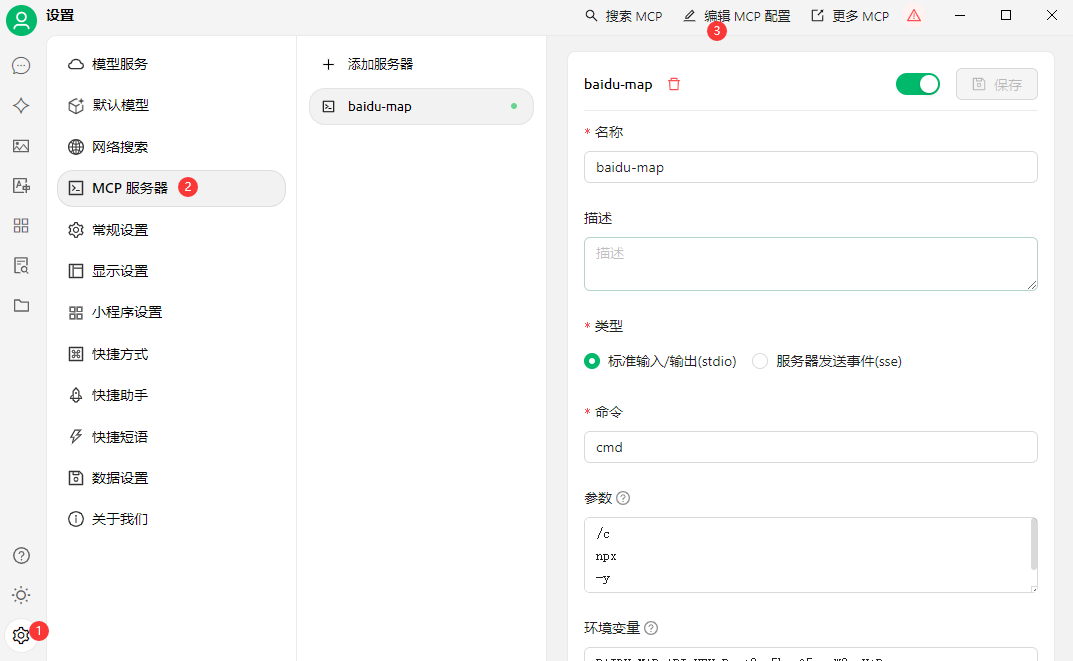Open the user avatar profile
This screenshot has width=1073, height=661.
(21, 21)
